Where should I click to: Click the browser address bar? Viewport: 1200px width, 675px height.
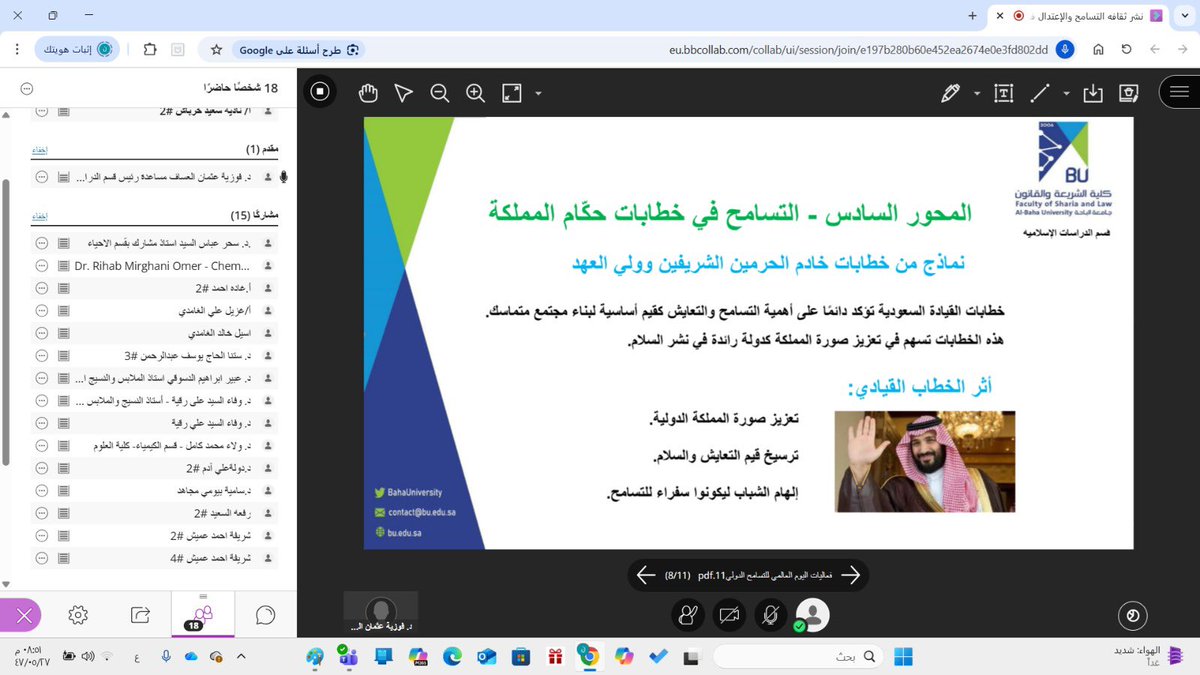[x=848, y=48]
